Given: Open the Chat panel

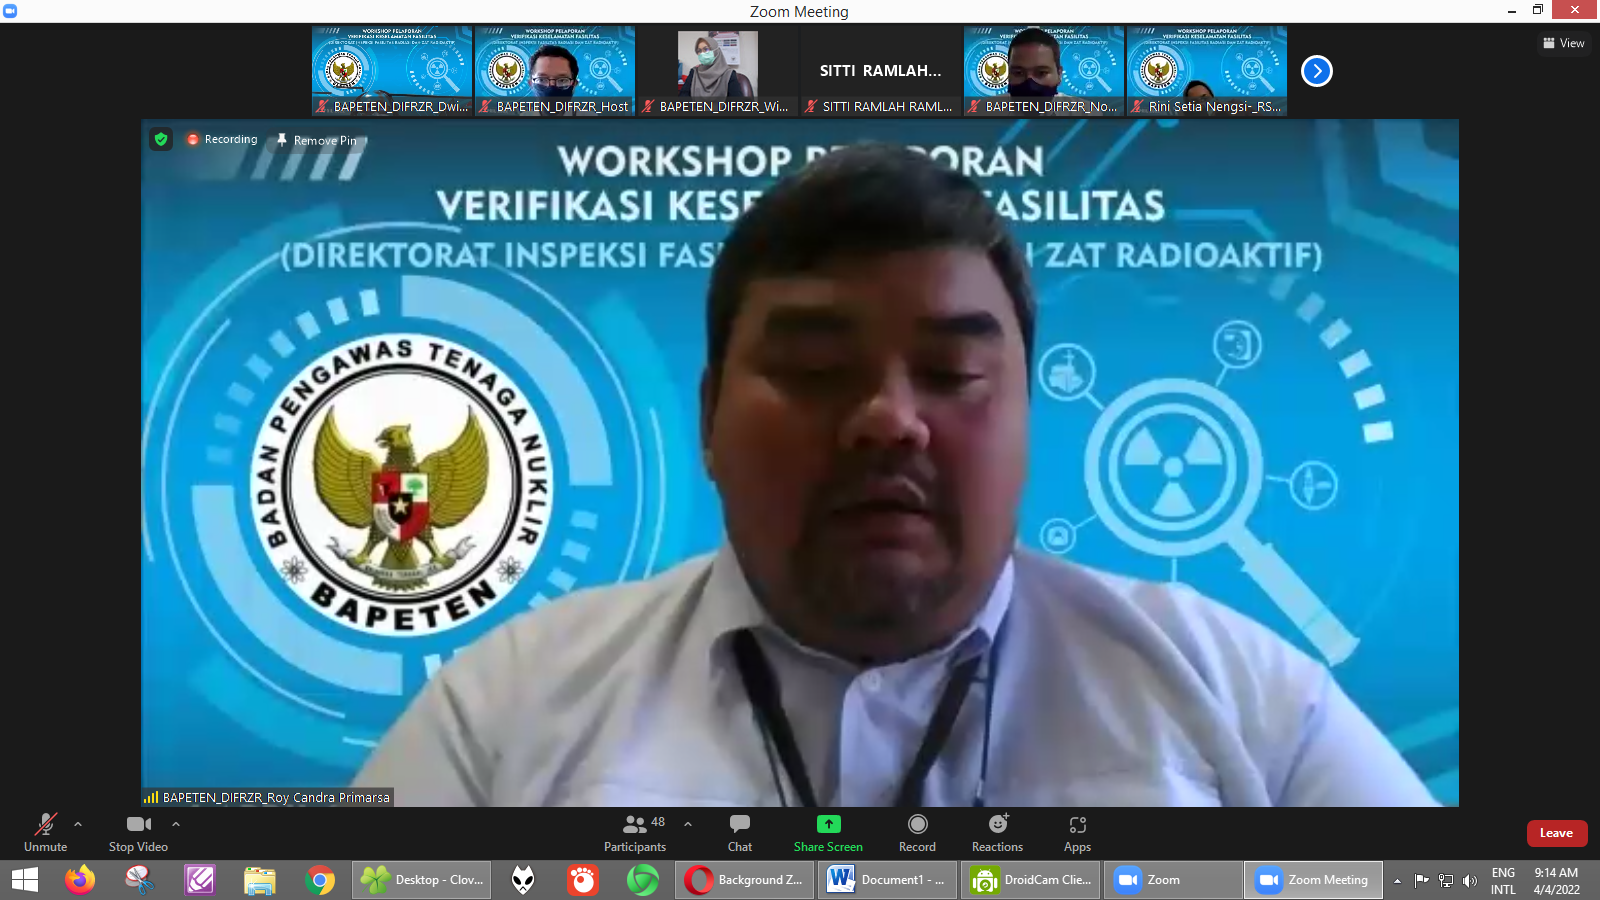Looking at the screenshot, I should click(x=740, y=833).
